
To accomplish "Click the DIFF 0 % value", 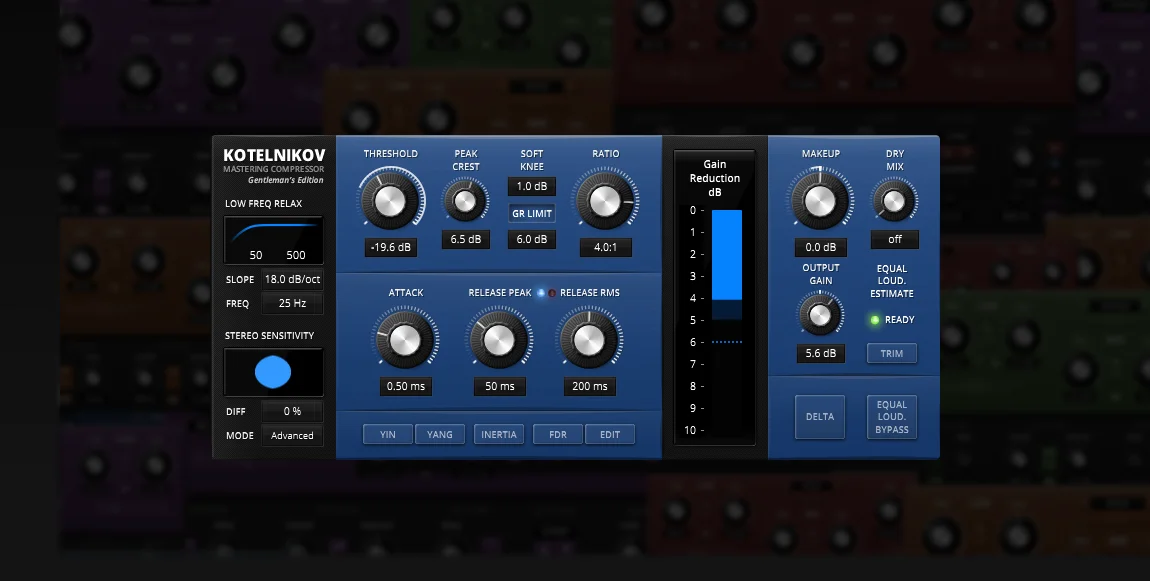I will [x=292, y=411].
